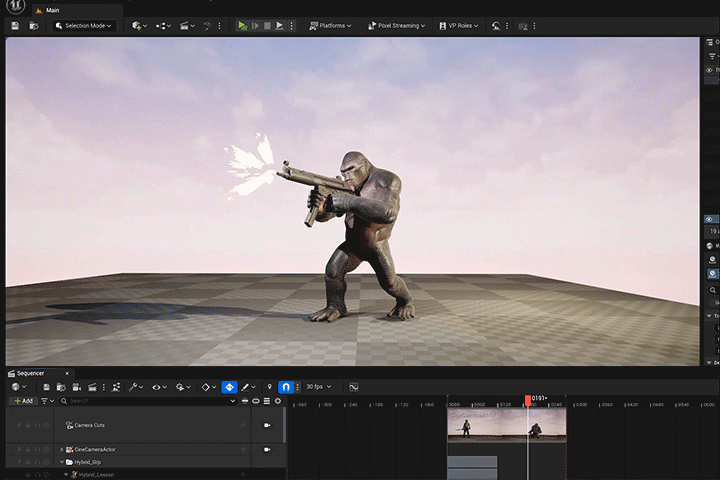The image size is (720, 480).
Task: Open the cinematics clapperboard dropdown
Action: coord(187,26)
